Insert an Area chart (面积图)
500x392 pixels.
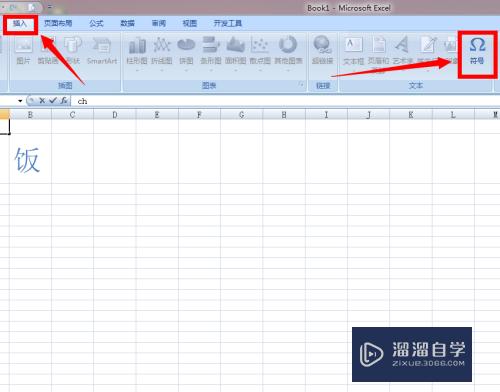click(x=235, y=53)
